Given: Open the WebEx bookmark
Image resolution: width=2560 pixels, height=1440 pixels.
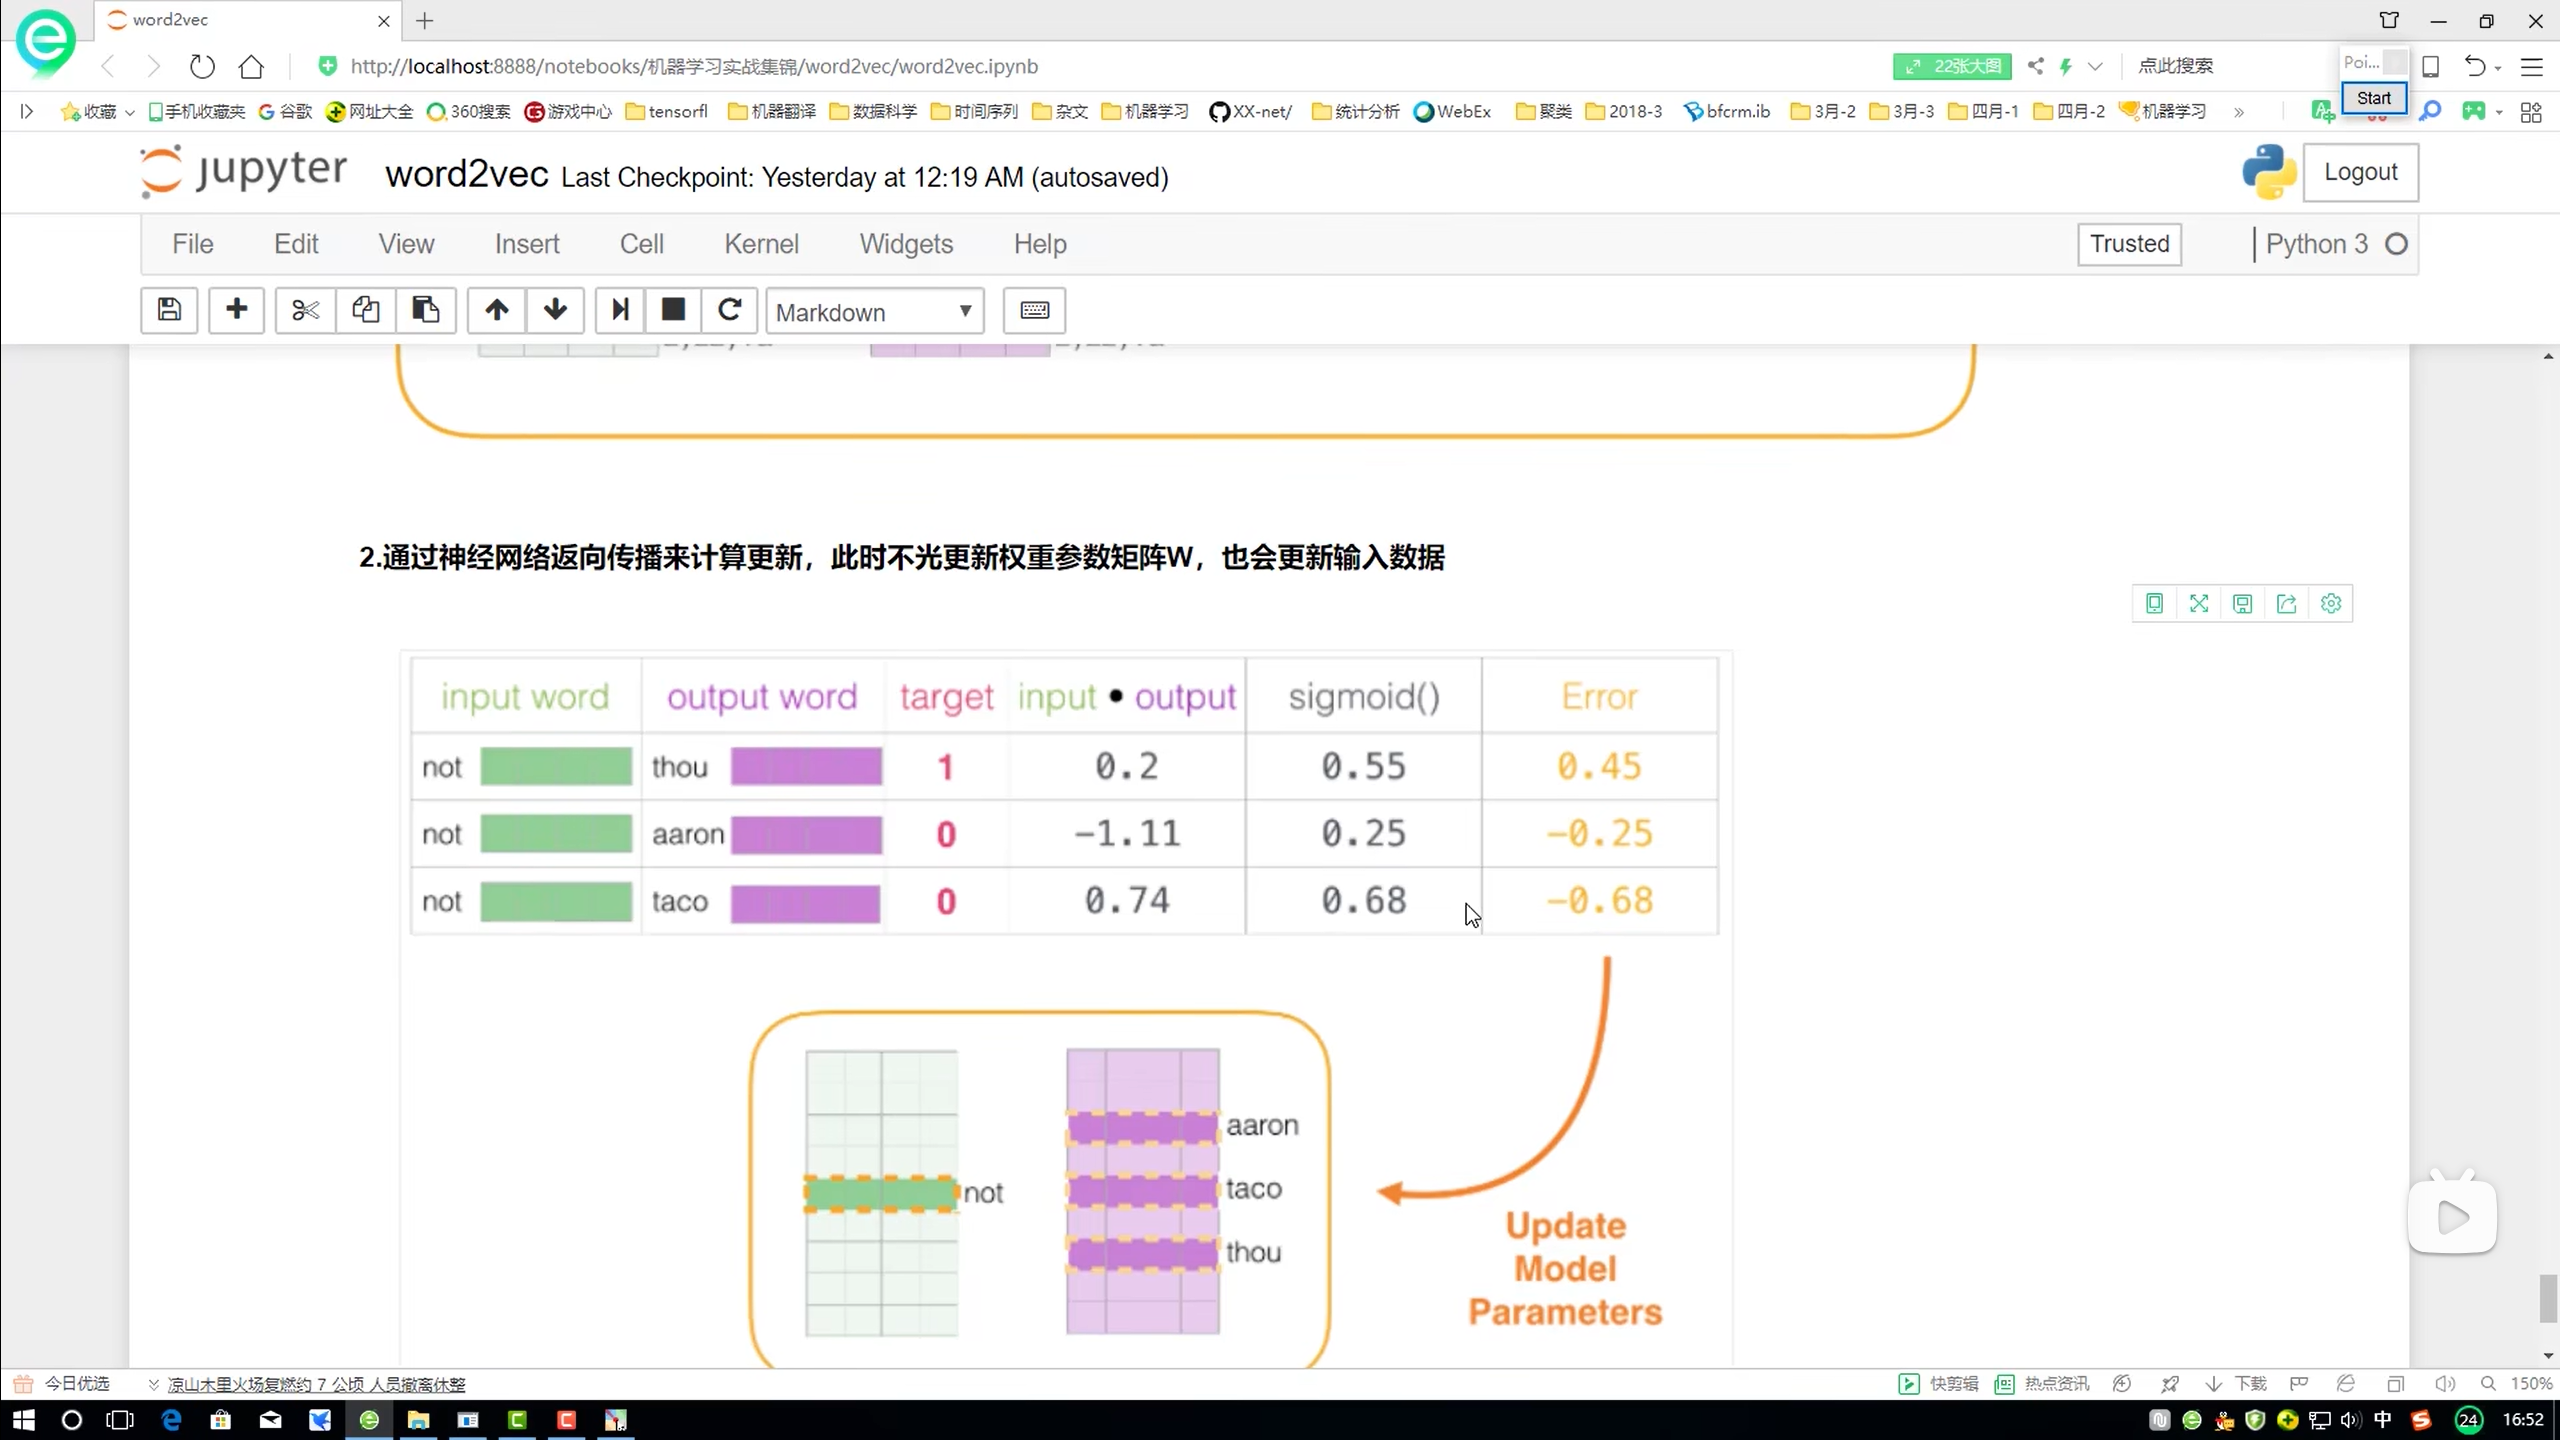Looking at the screenshot, I should pyautogui.click(x=1452, y=111).
